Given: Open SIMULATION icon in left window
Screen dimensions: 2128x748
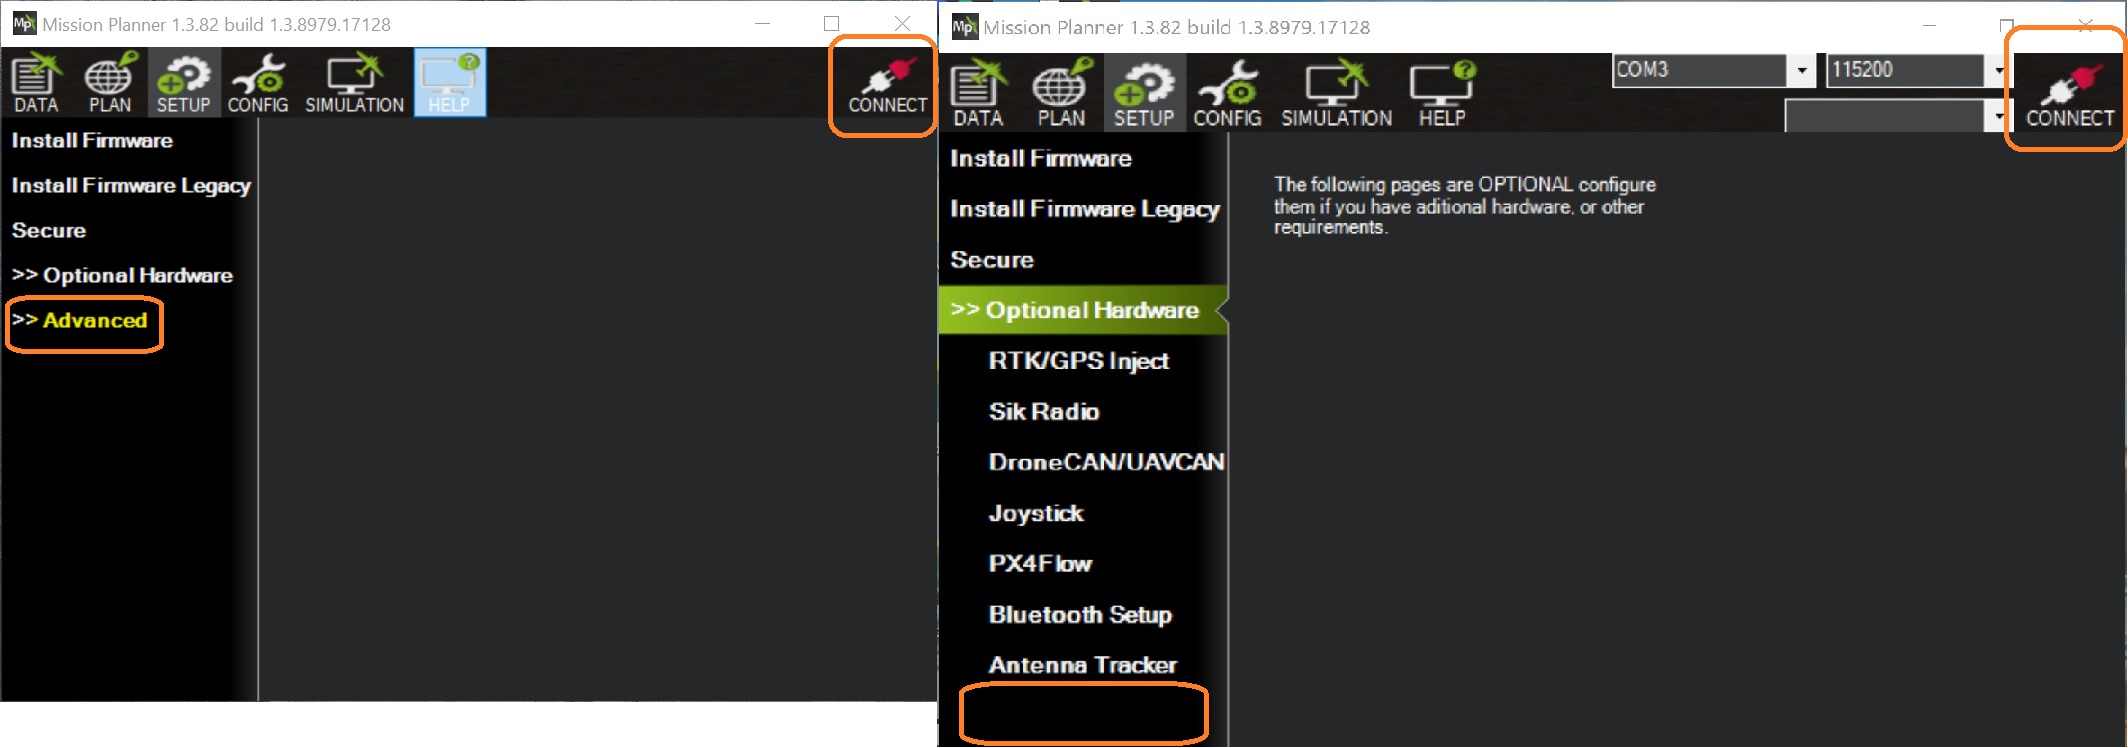Looking at the screenshot, I should pos(354,84).
